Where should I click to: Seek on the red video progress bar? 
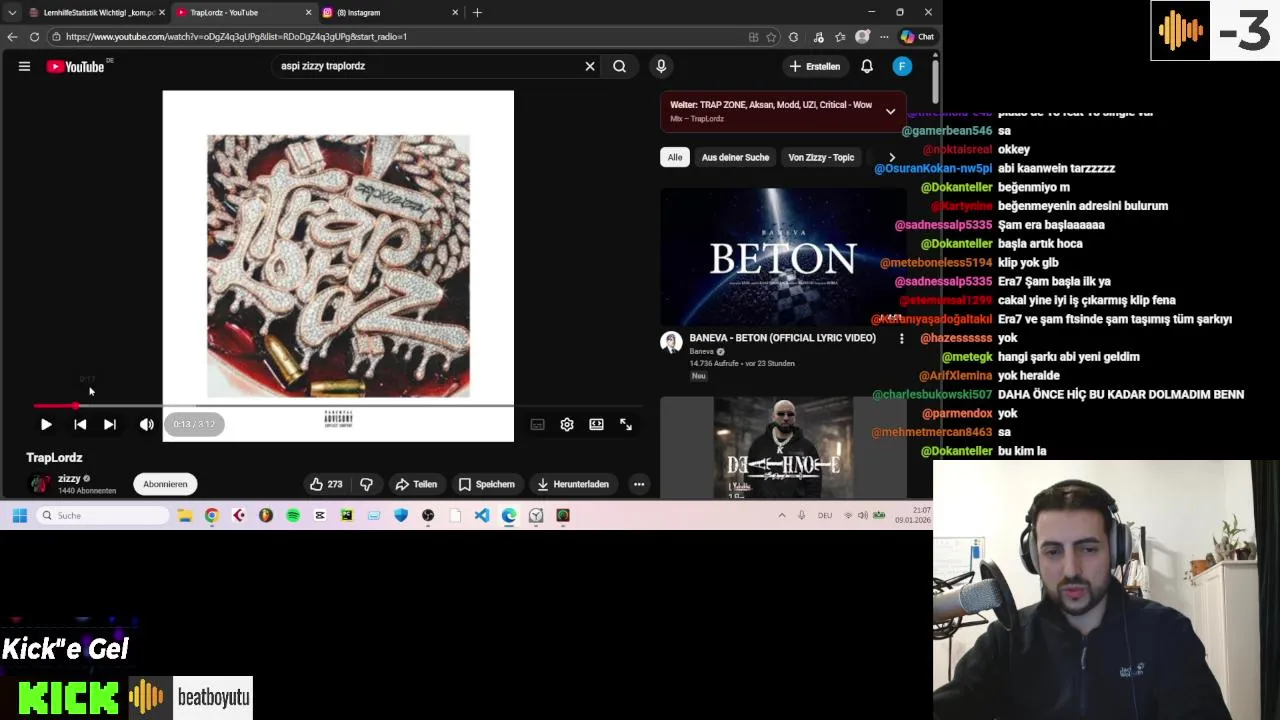point(338,406)
